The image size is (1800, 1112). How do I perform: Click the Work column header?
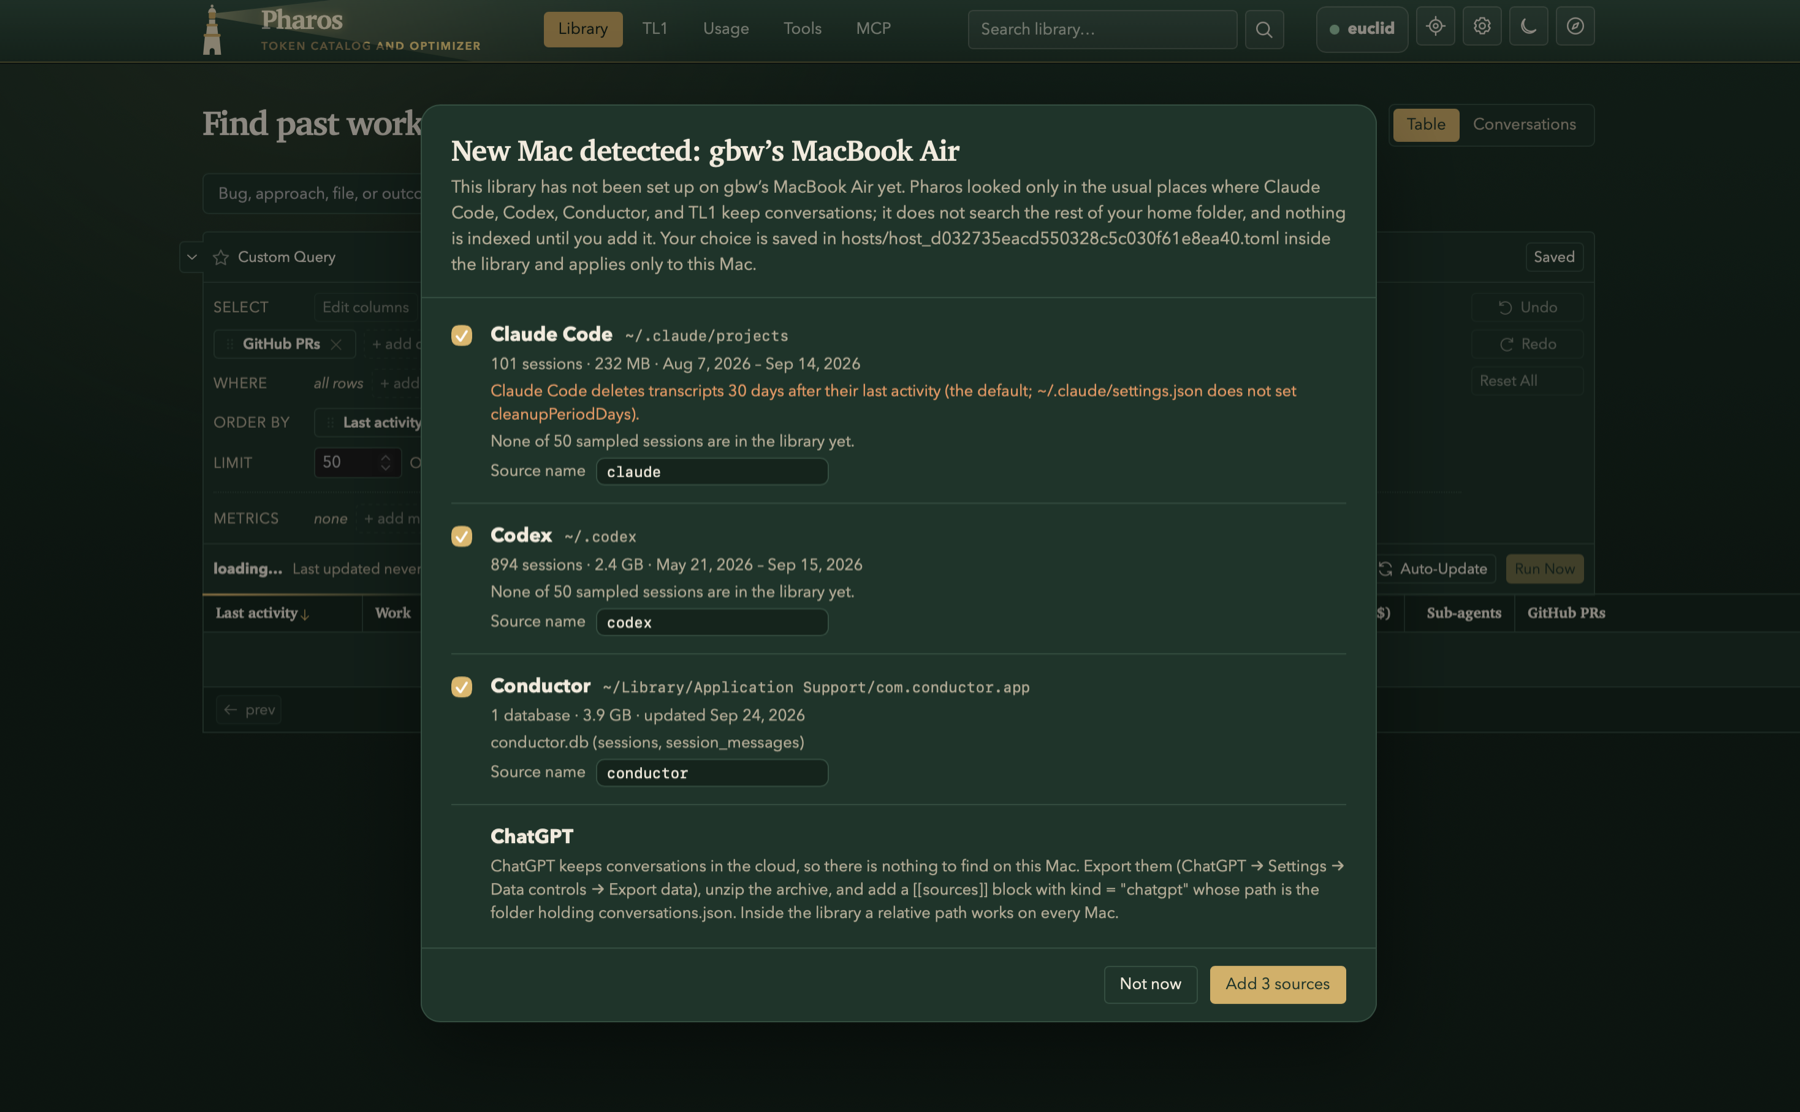(393, 613)
